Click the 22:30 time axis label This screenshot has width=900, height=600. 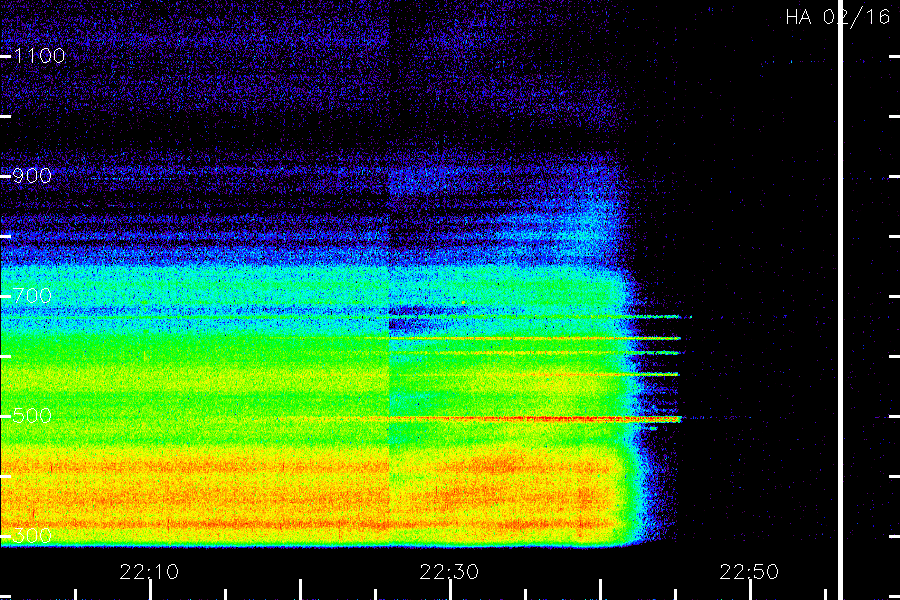click(x=449, y=572)
